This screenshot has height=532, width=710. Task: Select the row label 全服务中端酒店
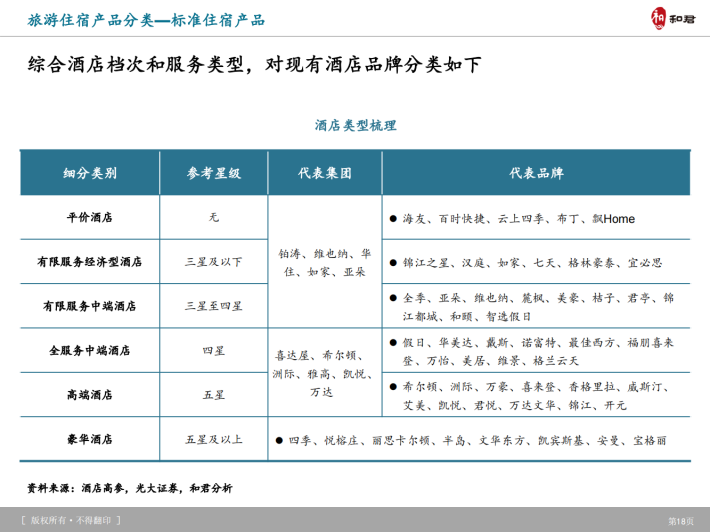pyautogui.click(x=90, y=350)
